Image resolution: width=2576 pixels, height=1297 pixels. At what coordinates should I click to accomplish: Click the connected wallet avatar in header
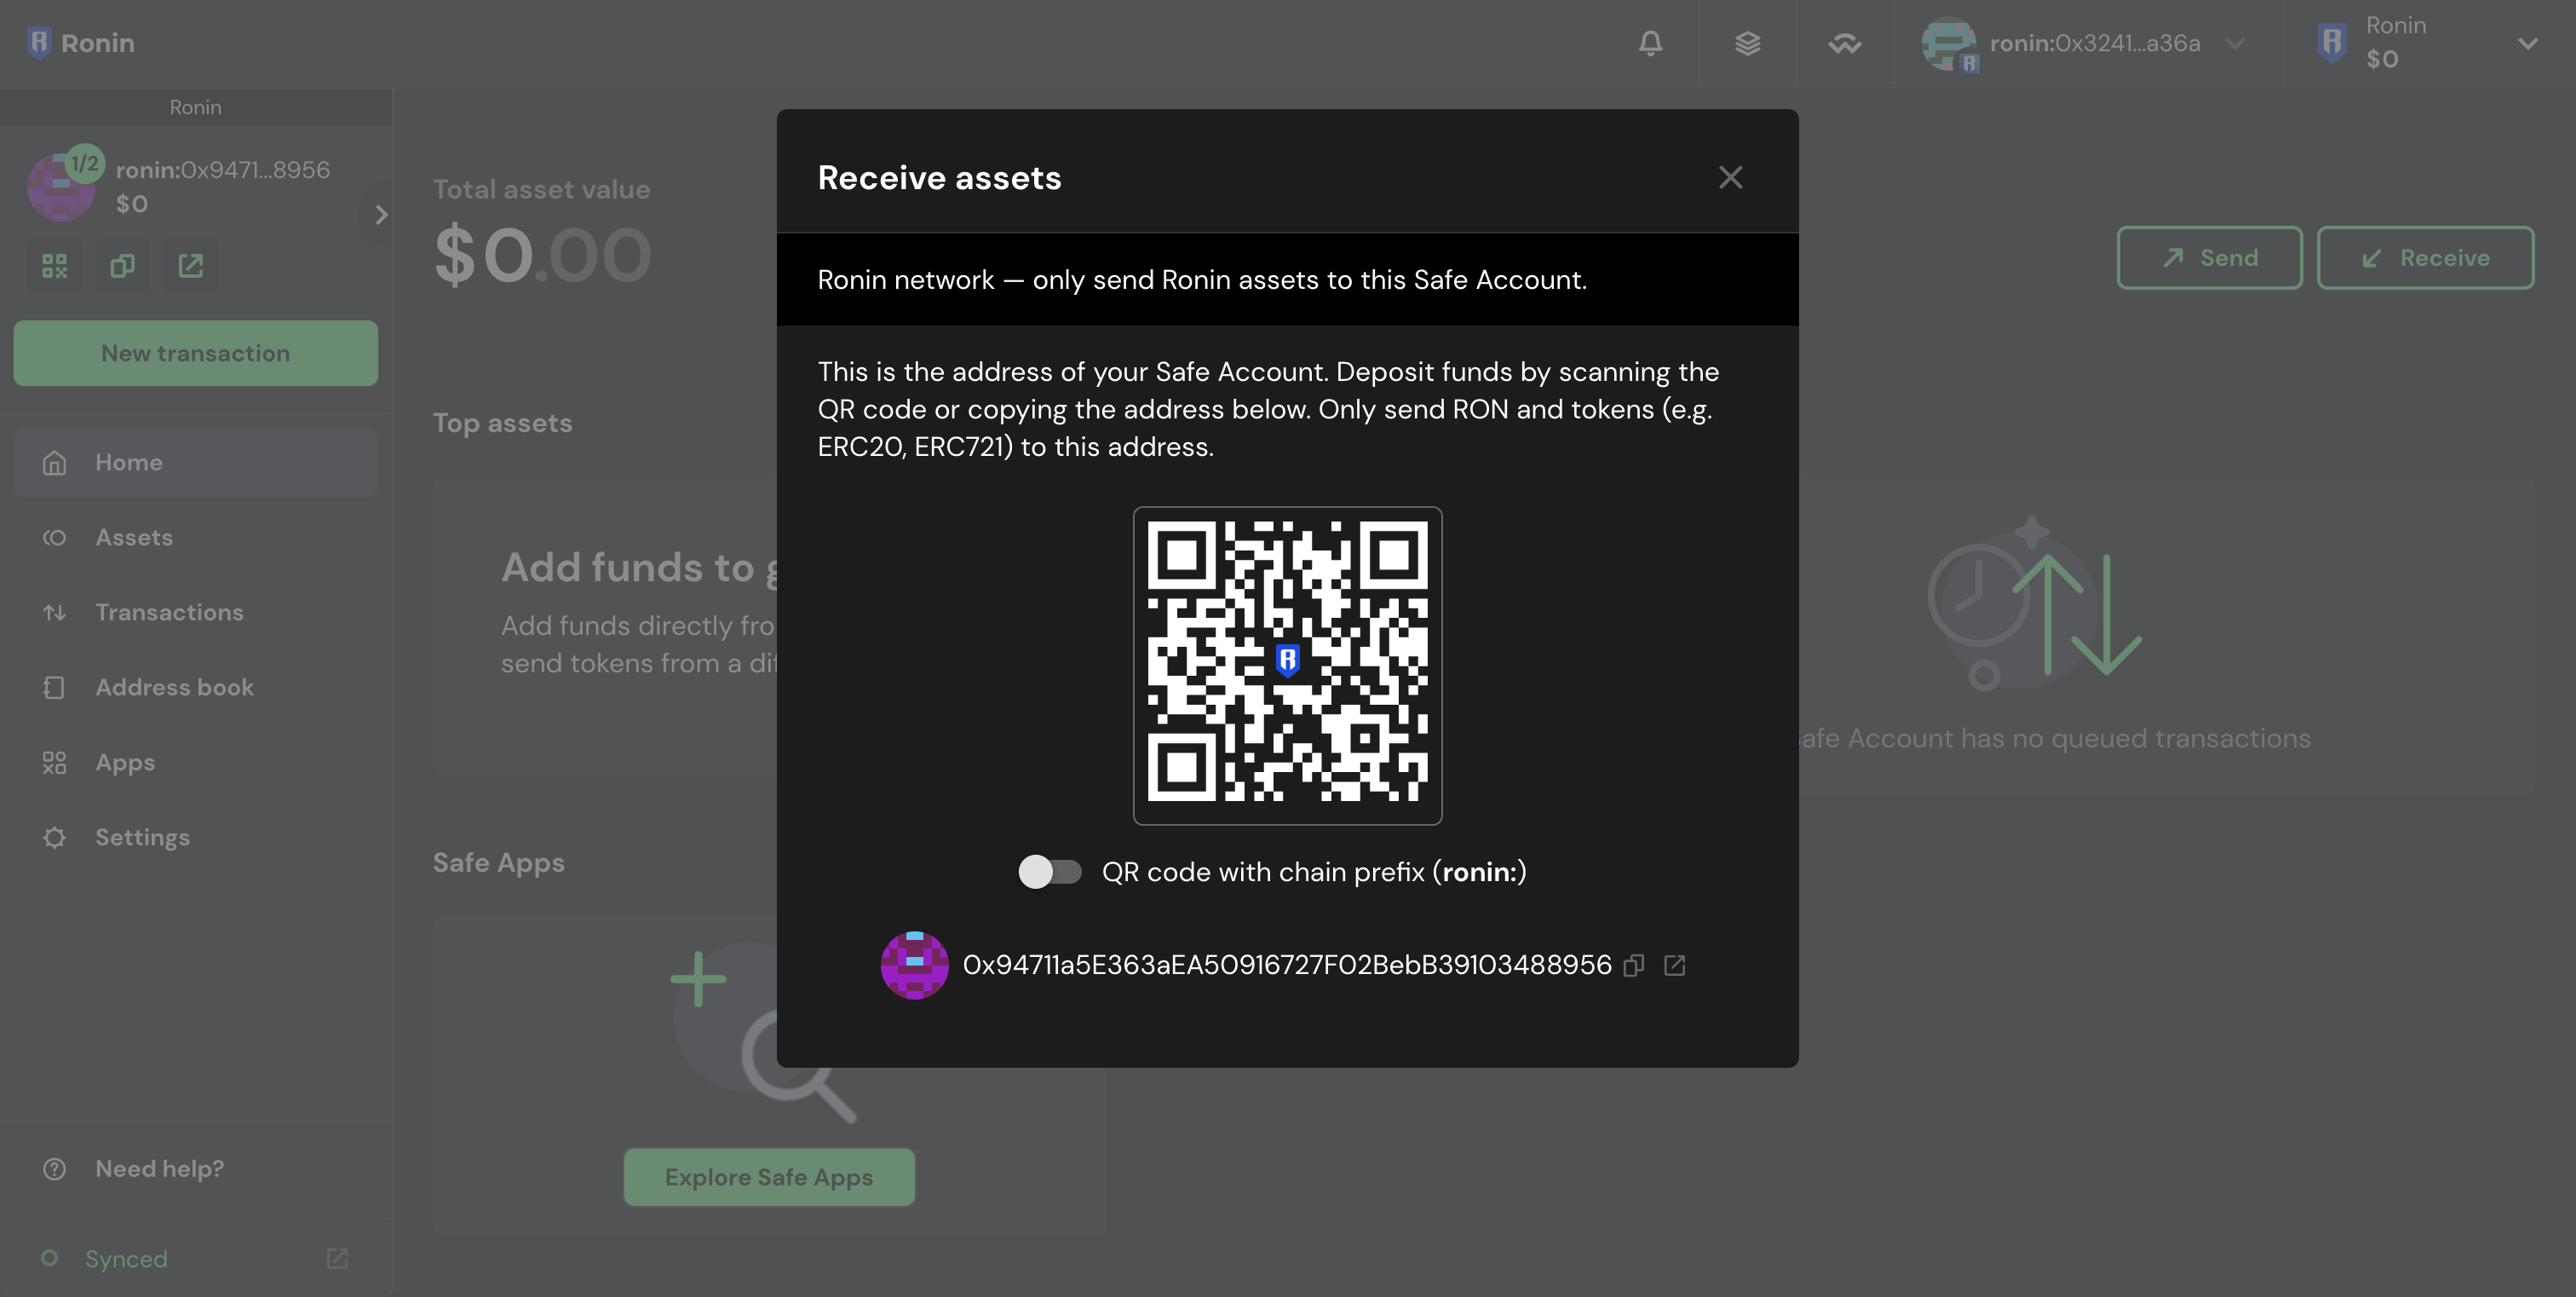pos(1947,45)
